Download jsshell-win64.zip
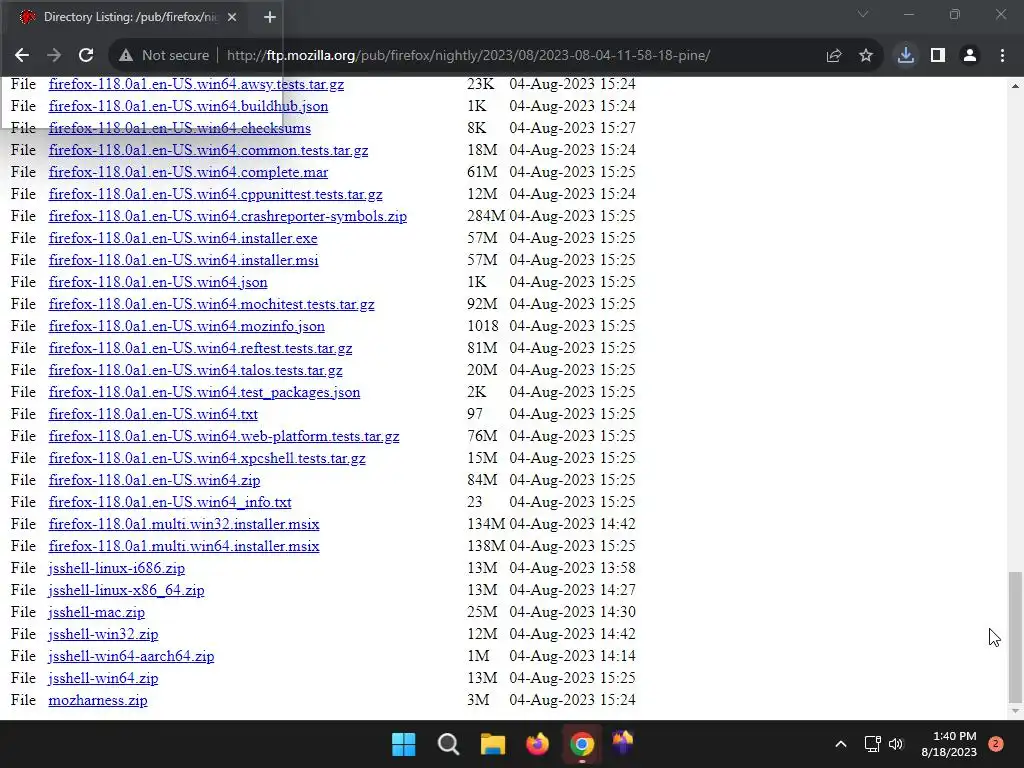The image size is (1024, 768). 103,679
